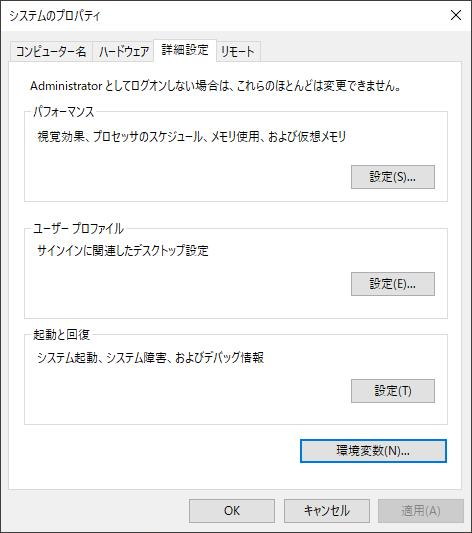This screenshot has width=472, height=533.
Task: Click the ユーザー プロファイル group label
Action: click(x=78, y=228)
